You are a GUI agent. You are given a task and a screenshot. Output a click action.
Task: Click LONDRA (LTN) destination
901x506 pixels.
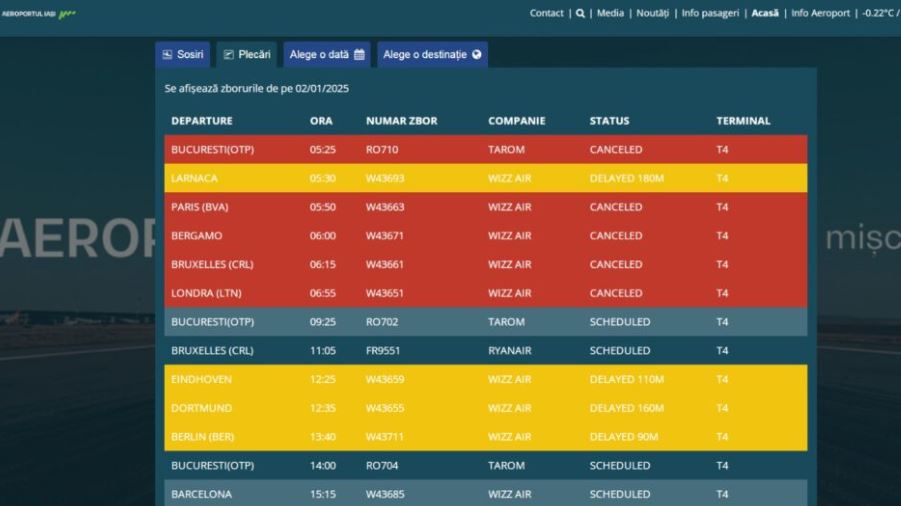pos(206,293)
